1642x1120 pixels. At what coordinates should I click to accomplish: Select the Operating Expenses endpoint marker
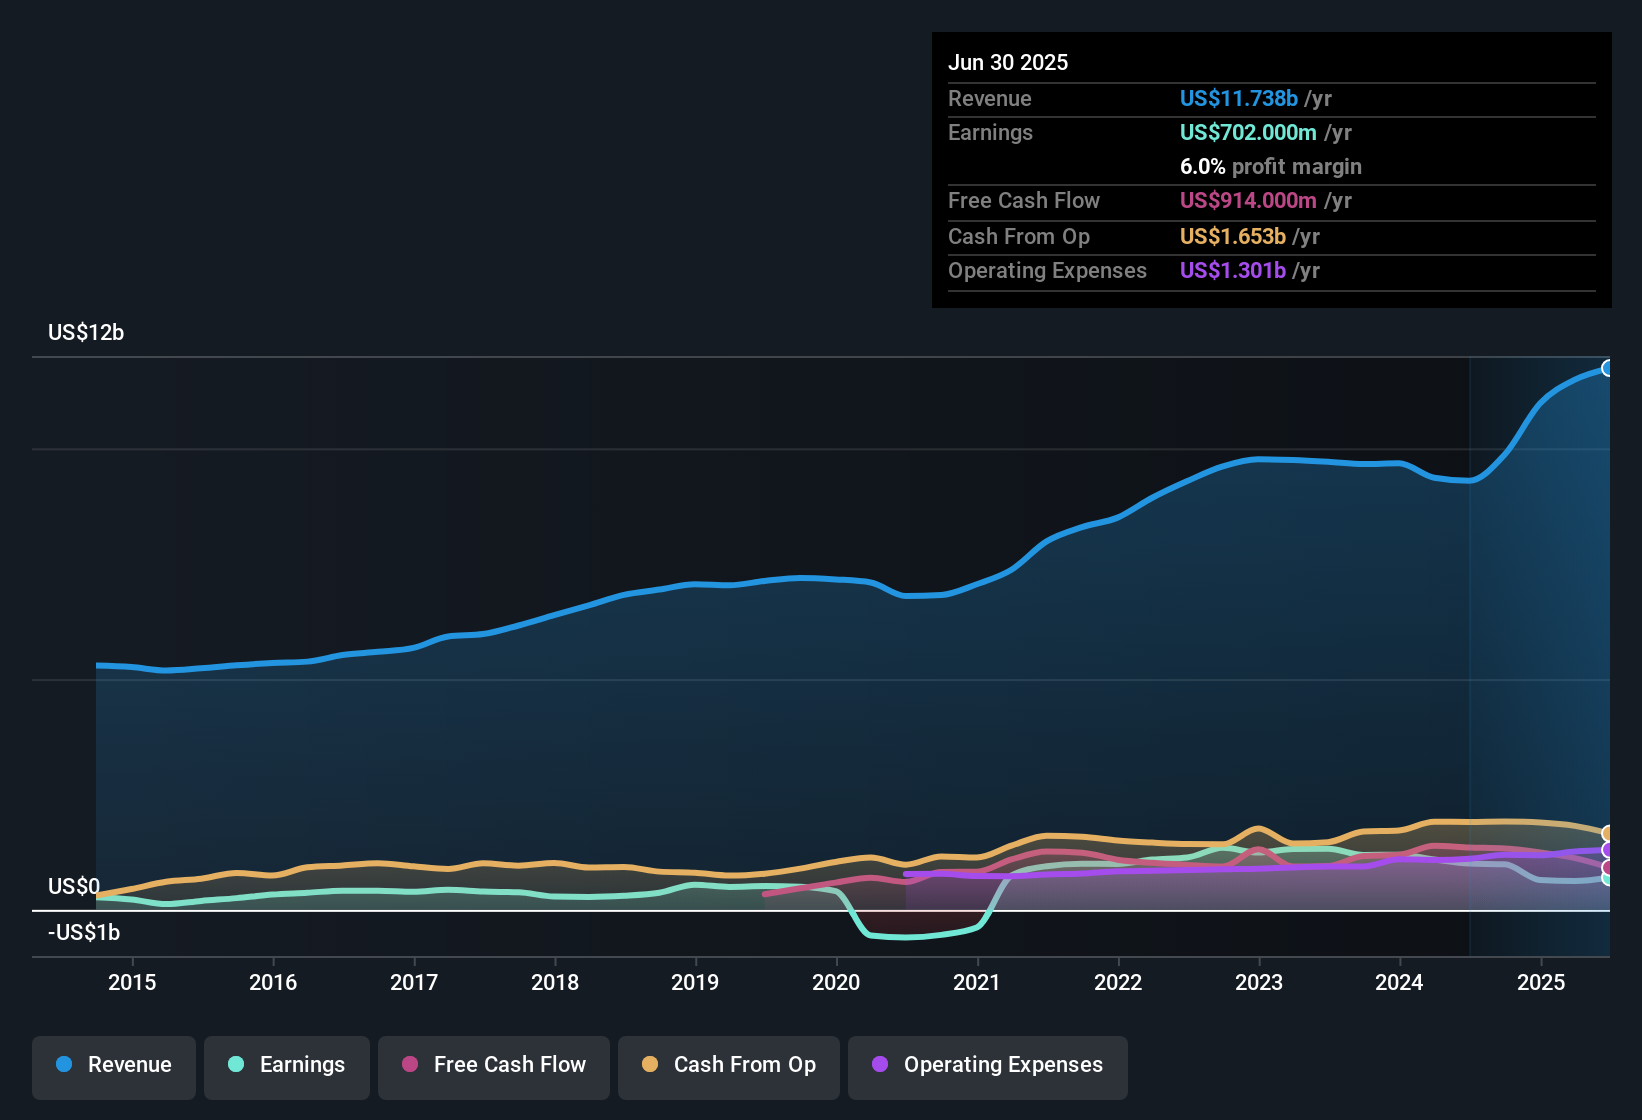(x=1608, y=850)
